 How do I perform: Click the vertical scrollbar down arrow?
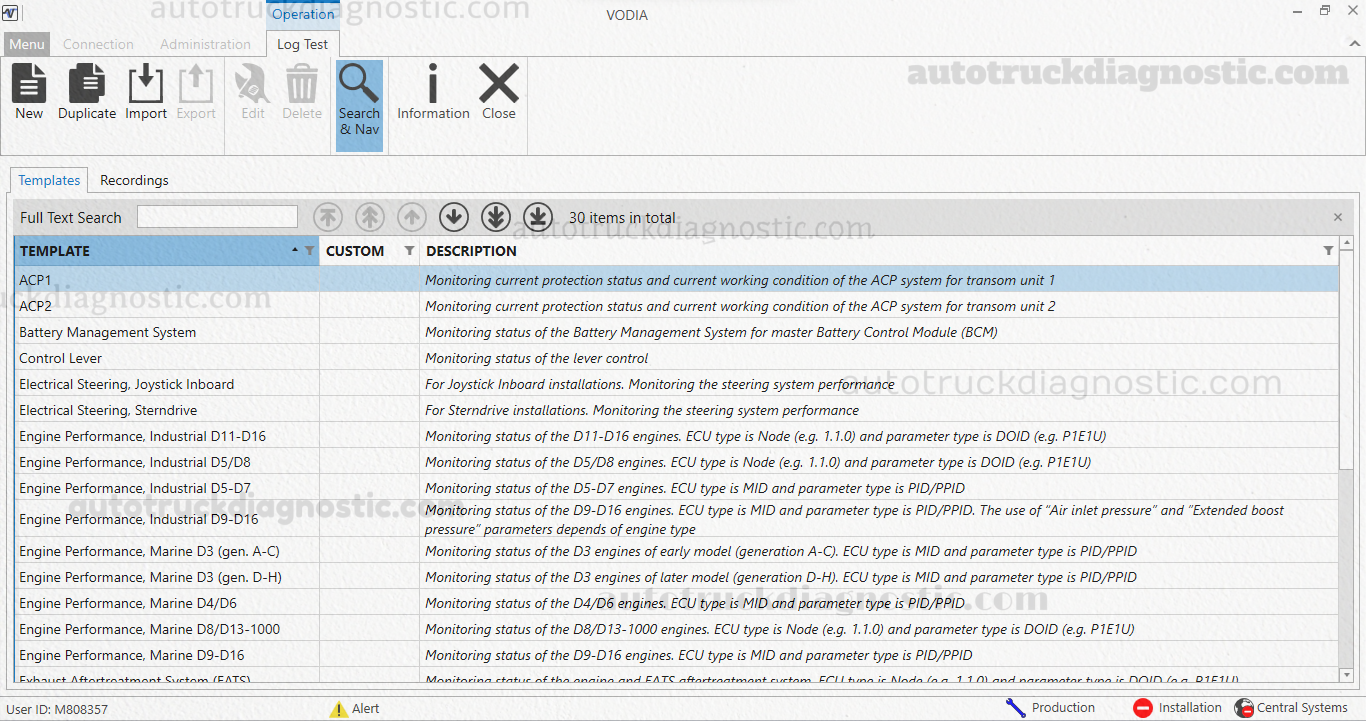[1346, 676]
